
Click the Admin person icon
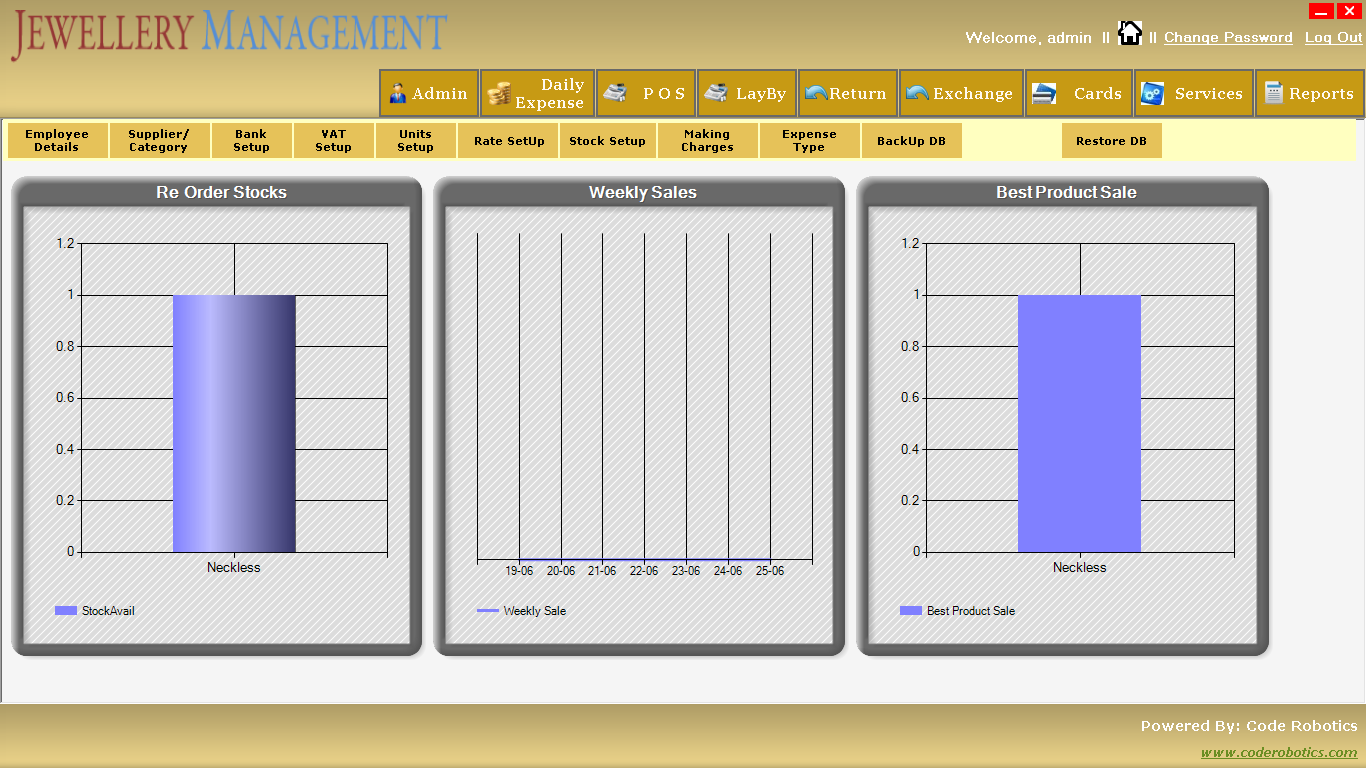(398, 93)
